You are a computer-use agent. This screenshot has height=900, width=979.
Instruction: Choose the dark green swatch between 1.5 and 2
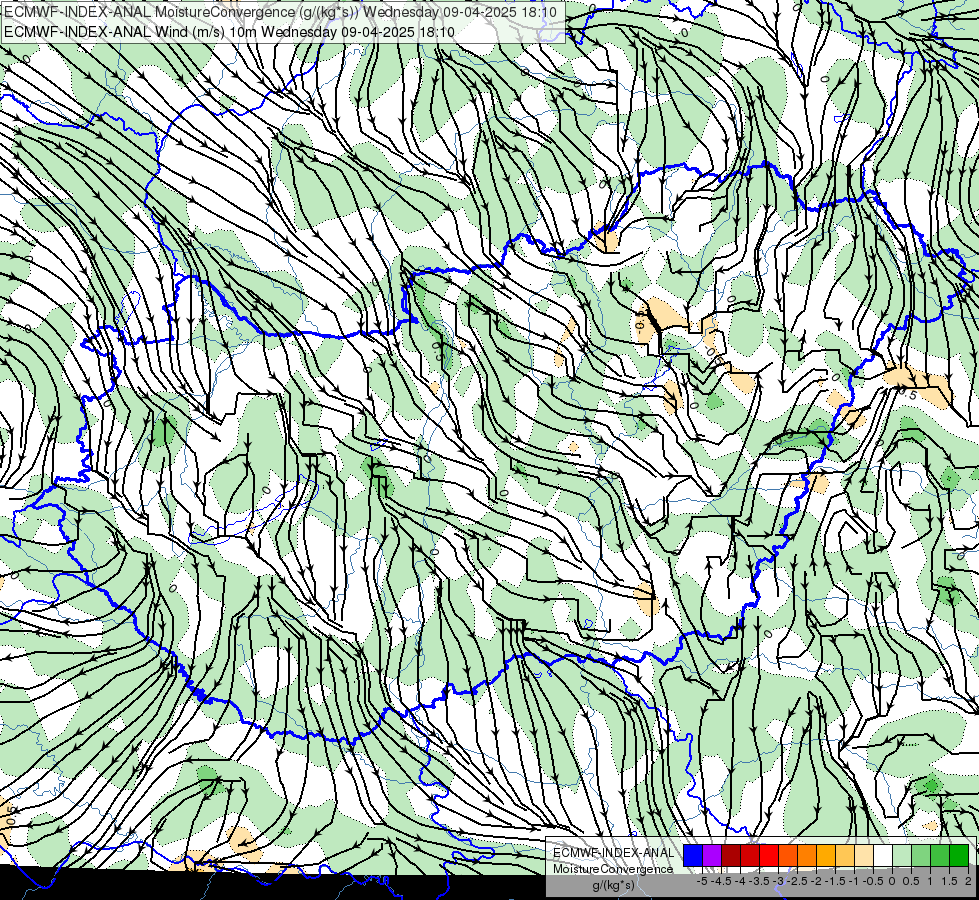click(x=959, y=855)
